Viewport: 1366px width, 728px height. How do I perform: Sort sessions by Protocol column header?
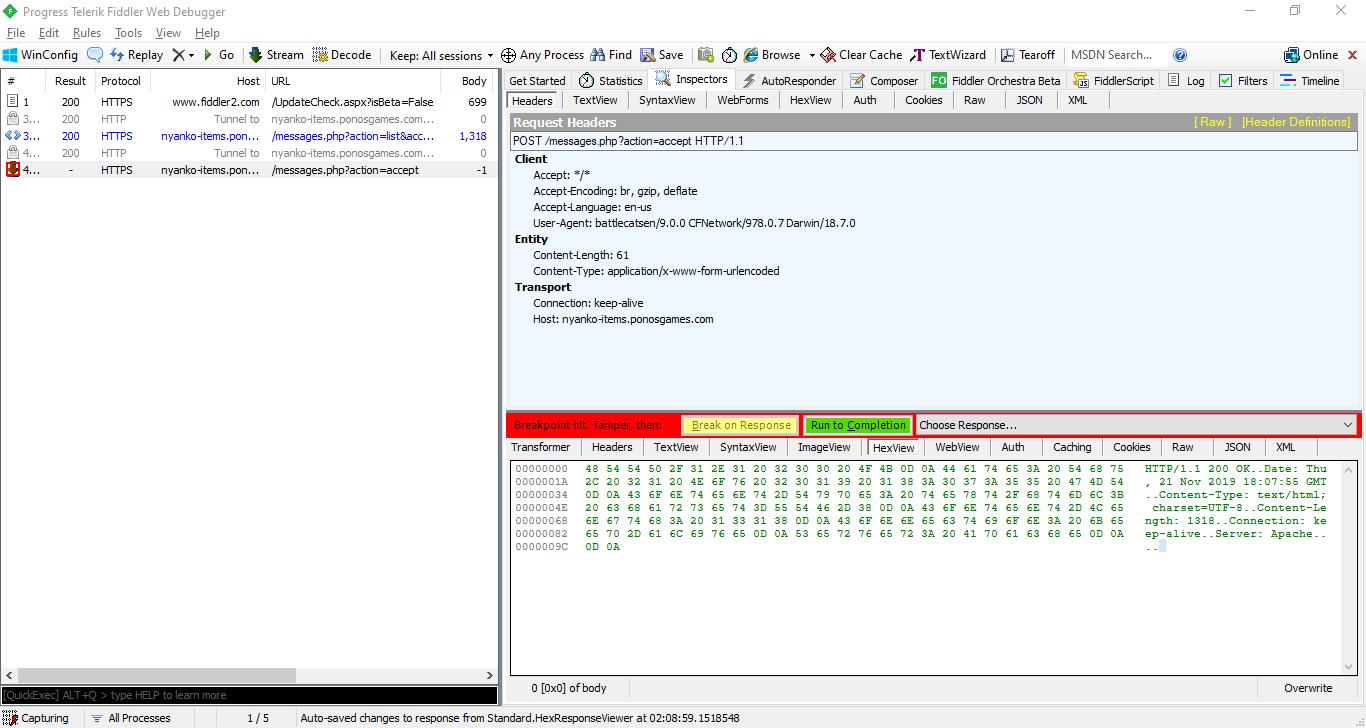tap(121, 81)
